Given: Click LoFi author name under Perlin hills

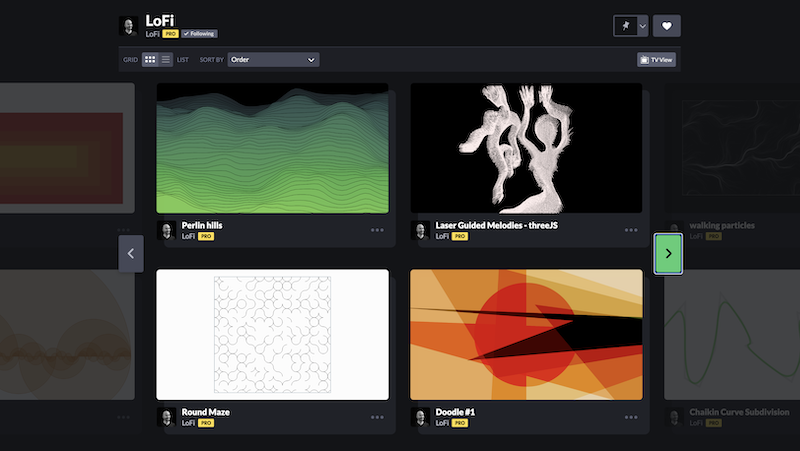Looking at the screenshot, I should [x=188, y=236].
